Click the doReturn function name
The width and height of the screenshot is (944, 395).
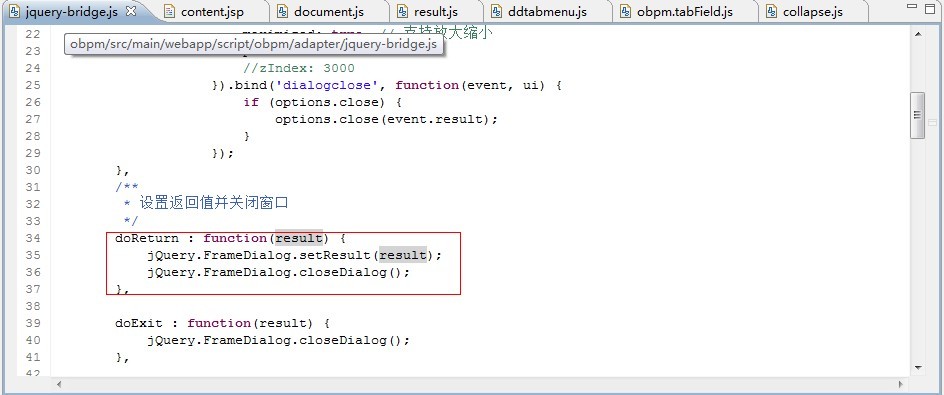(x=146, y=238)
